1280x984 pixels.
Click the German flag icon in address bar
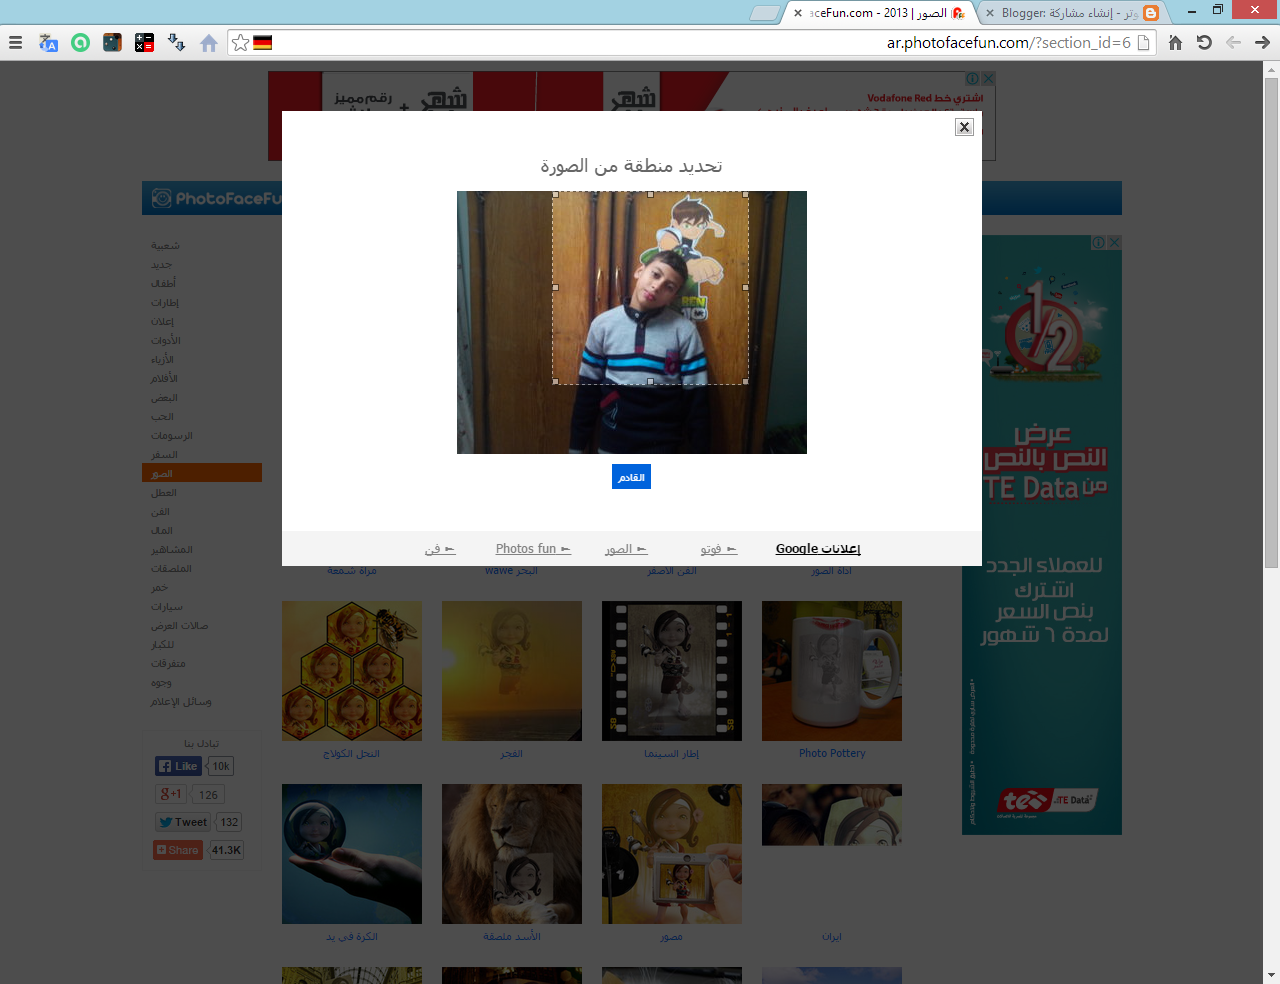point(263,43)
